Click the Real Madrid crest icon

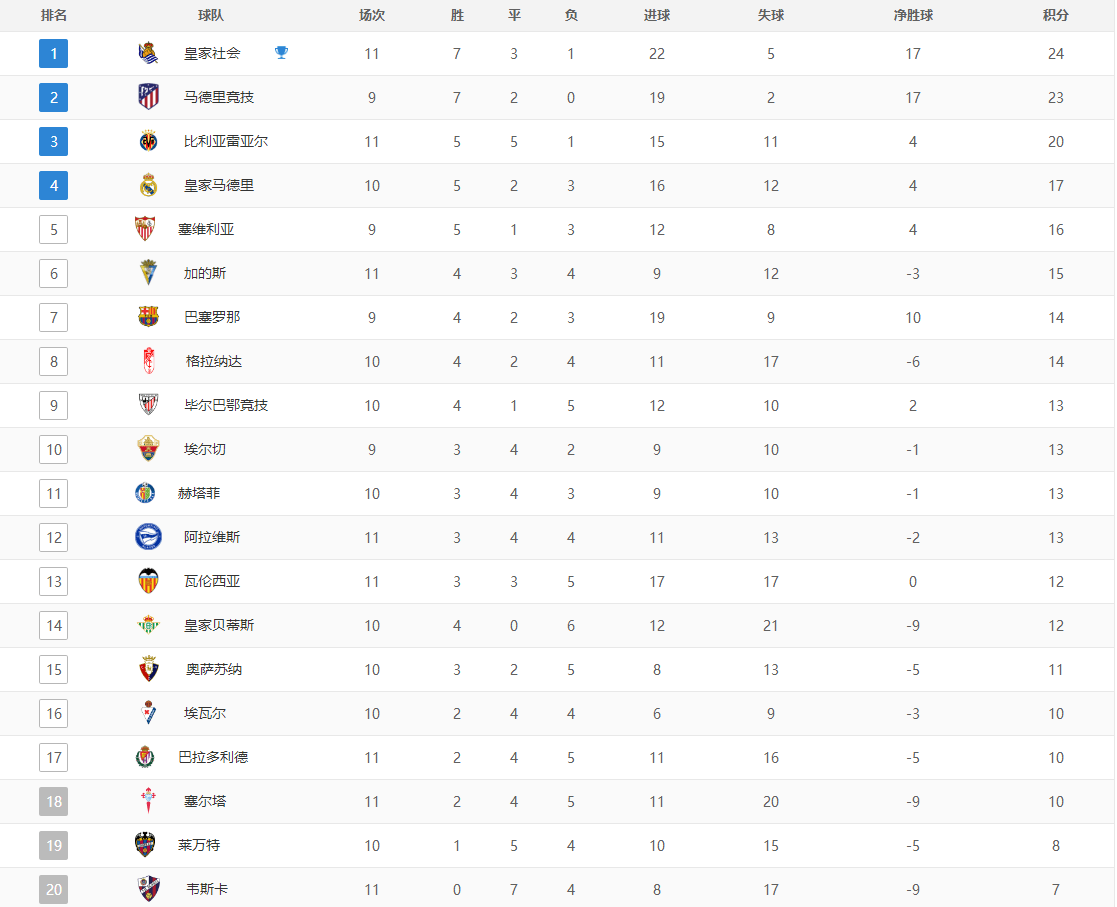tap(148, 185)
